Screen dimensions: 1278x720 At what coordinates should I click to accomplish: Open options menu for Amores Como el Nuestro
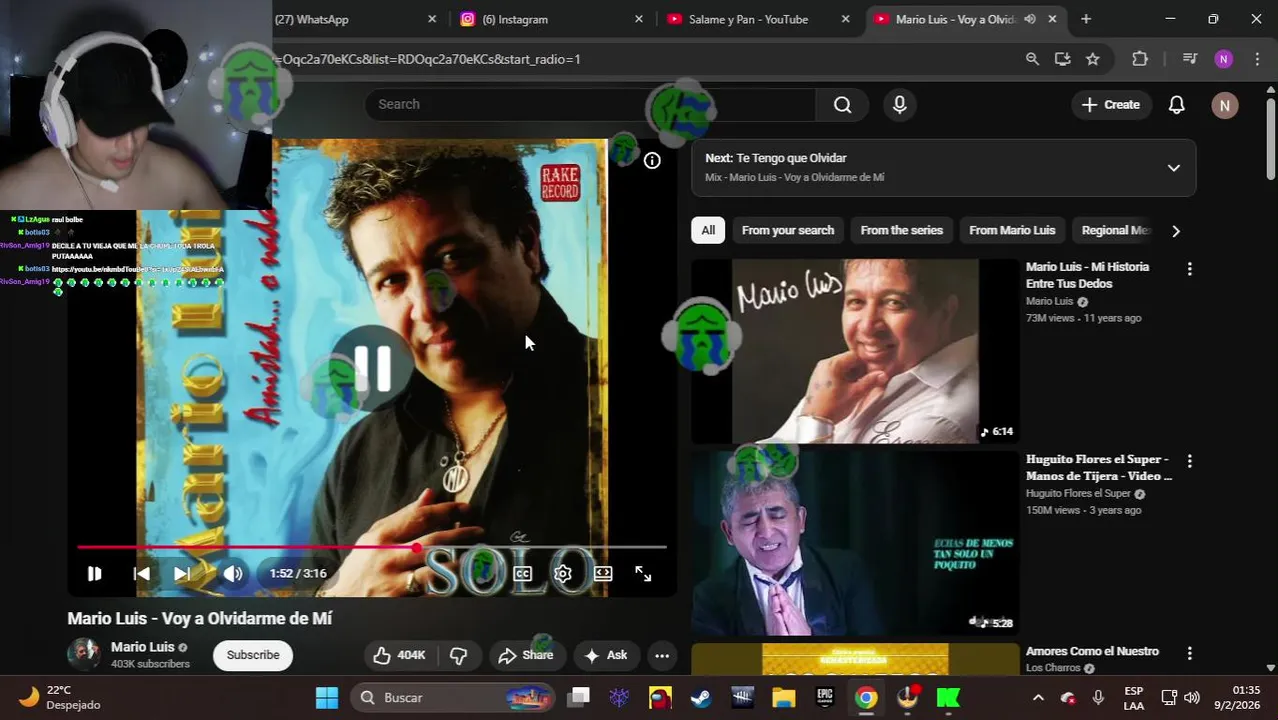[1189, 653]
